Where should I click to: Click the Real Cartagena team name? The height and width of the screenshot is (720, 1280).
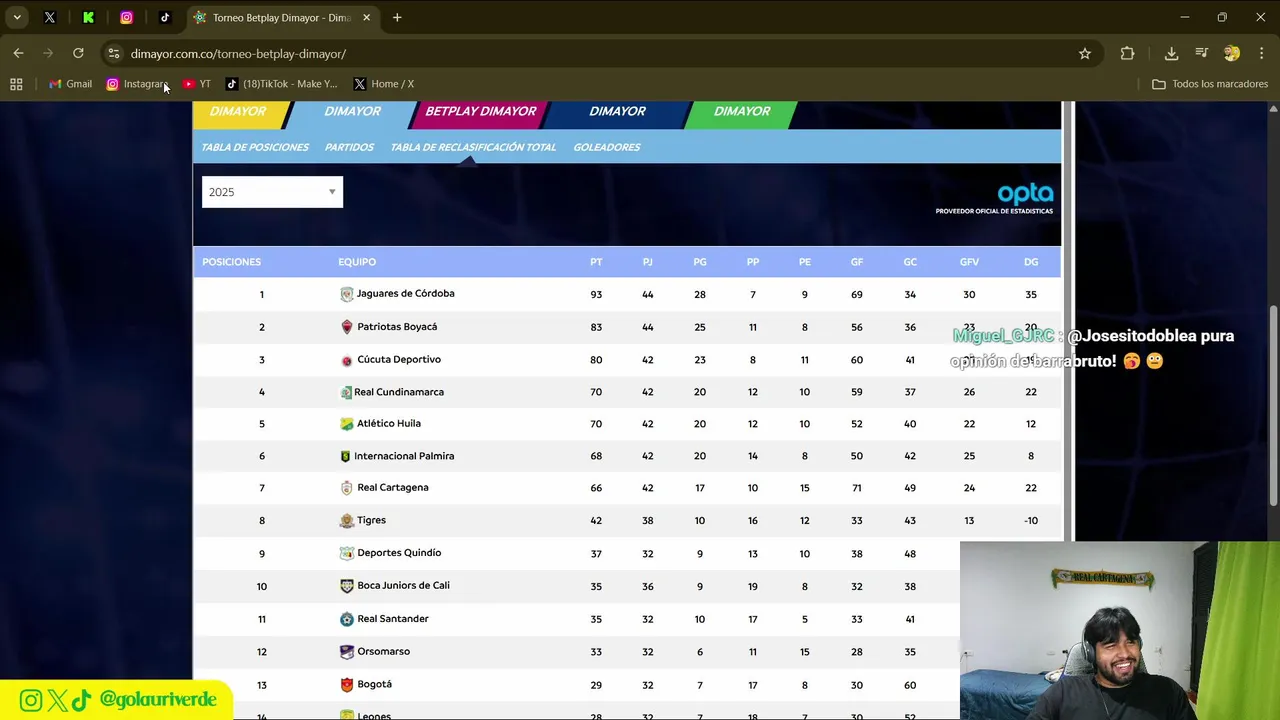(393, 488)
